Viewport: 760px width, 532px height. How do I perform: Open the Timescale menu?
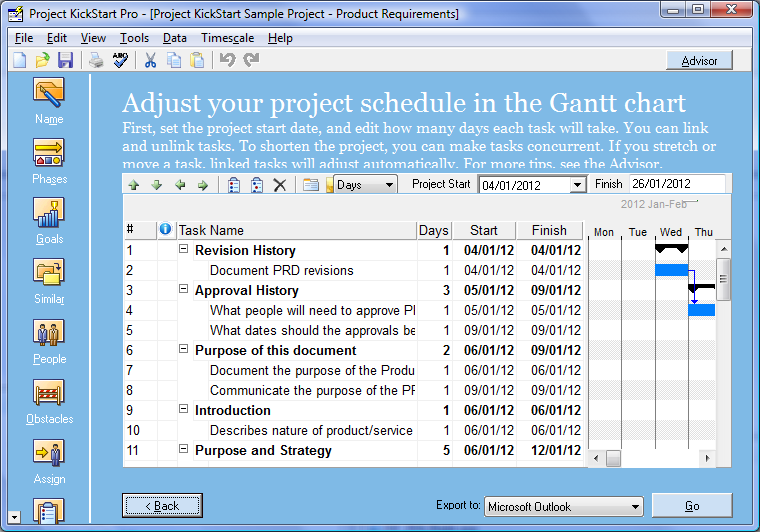coord(227,38)
